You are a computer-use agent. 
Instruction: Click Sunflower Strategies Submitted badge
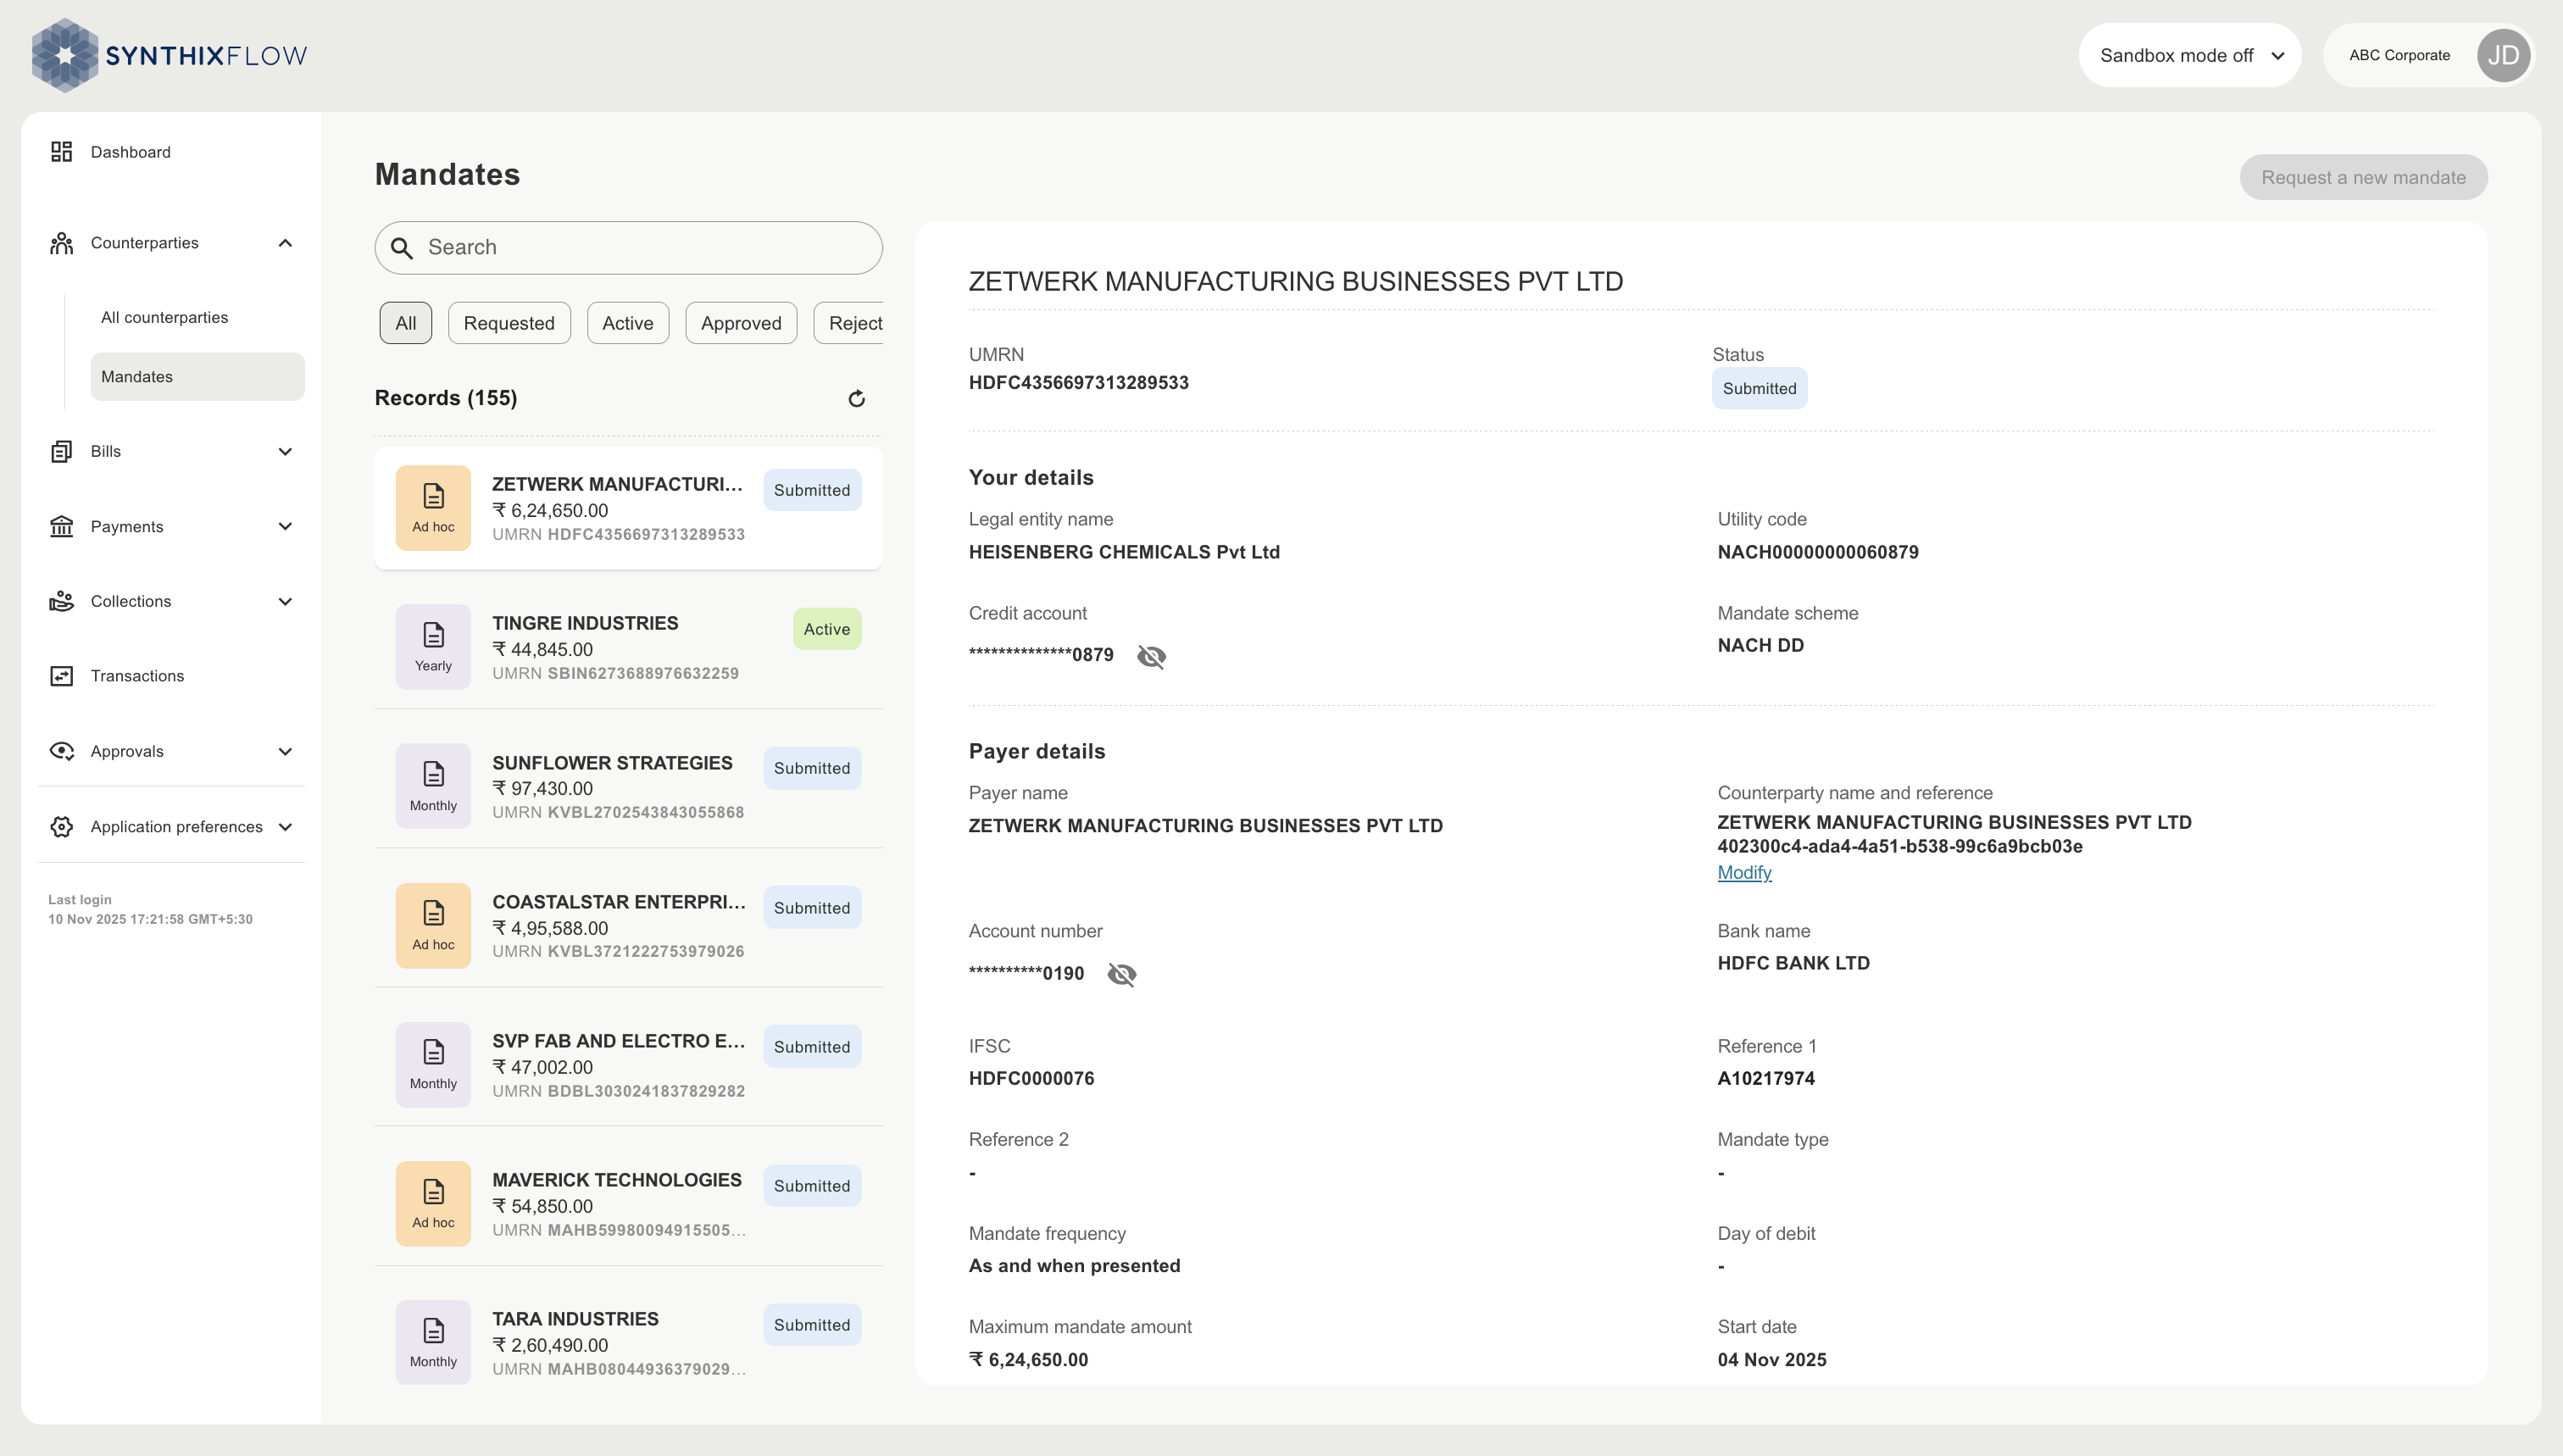[812, 768]
